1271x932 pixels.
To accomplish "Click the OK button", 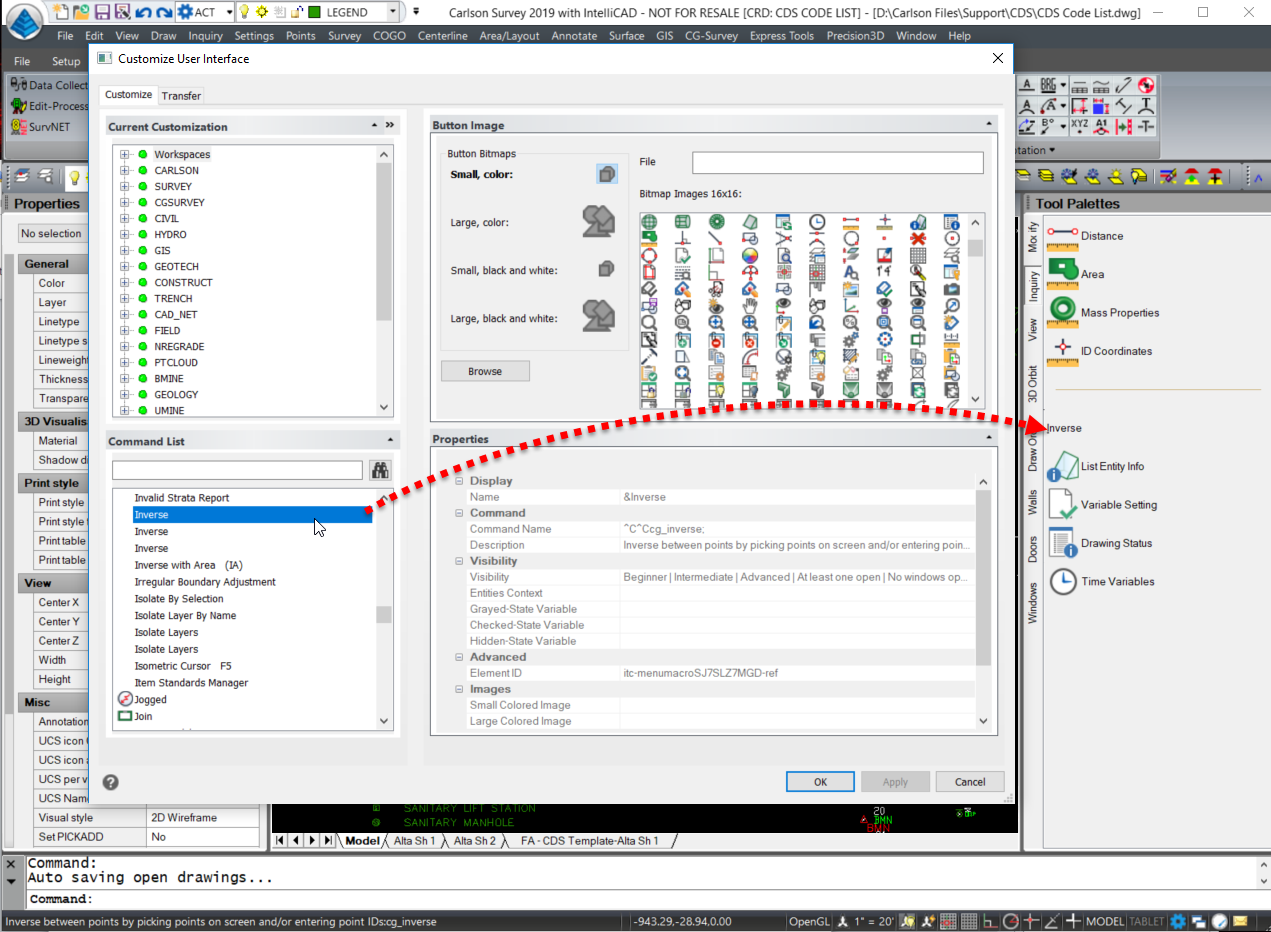I will click(x=820, y=782).
